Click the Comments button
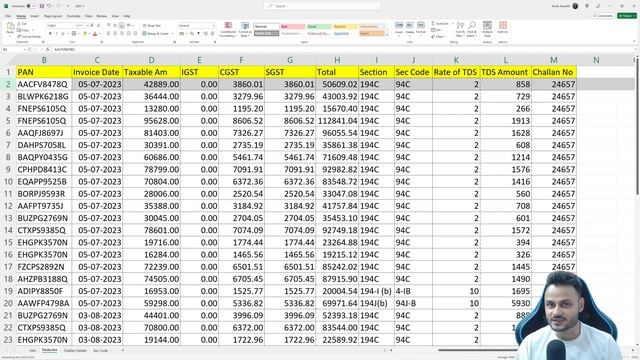640x360 pixels. point(603,16)
